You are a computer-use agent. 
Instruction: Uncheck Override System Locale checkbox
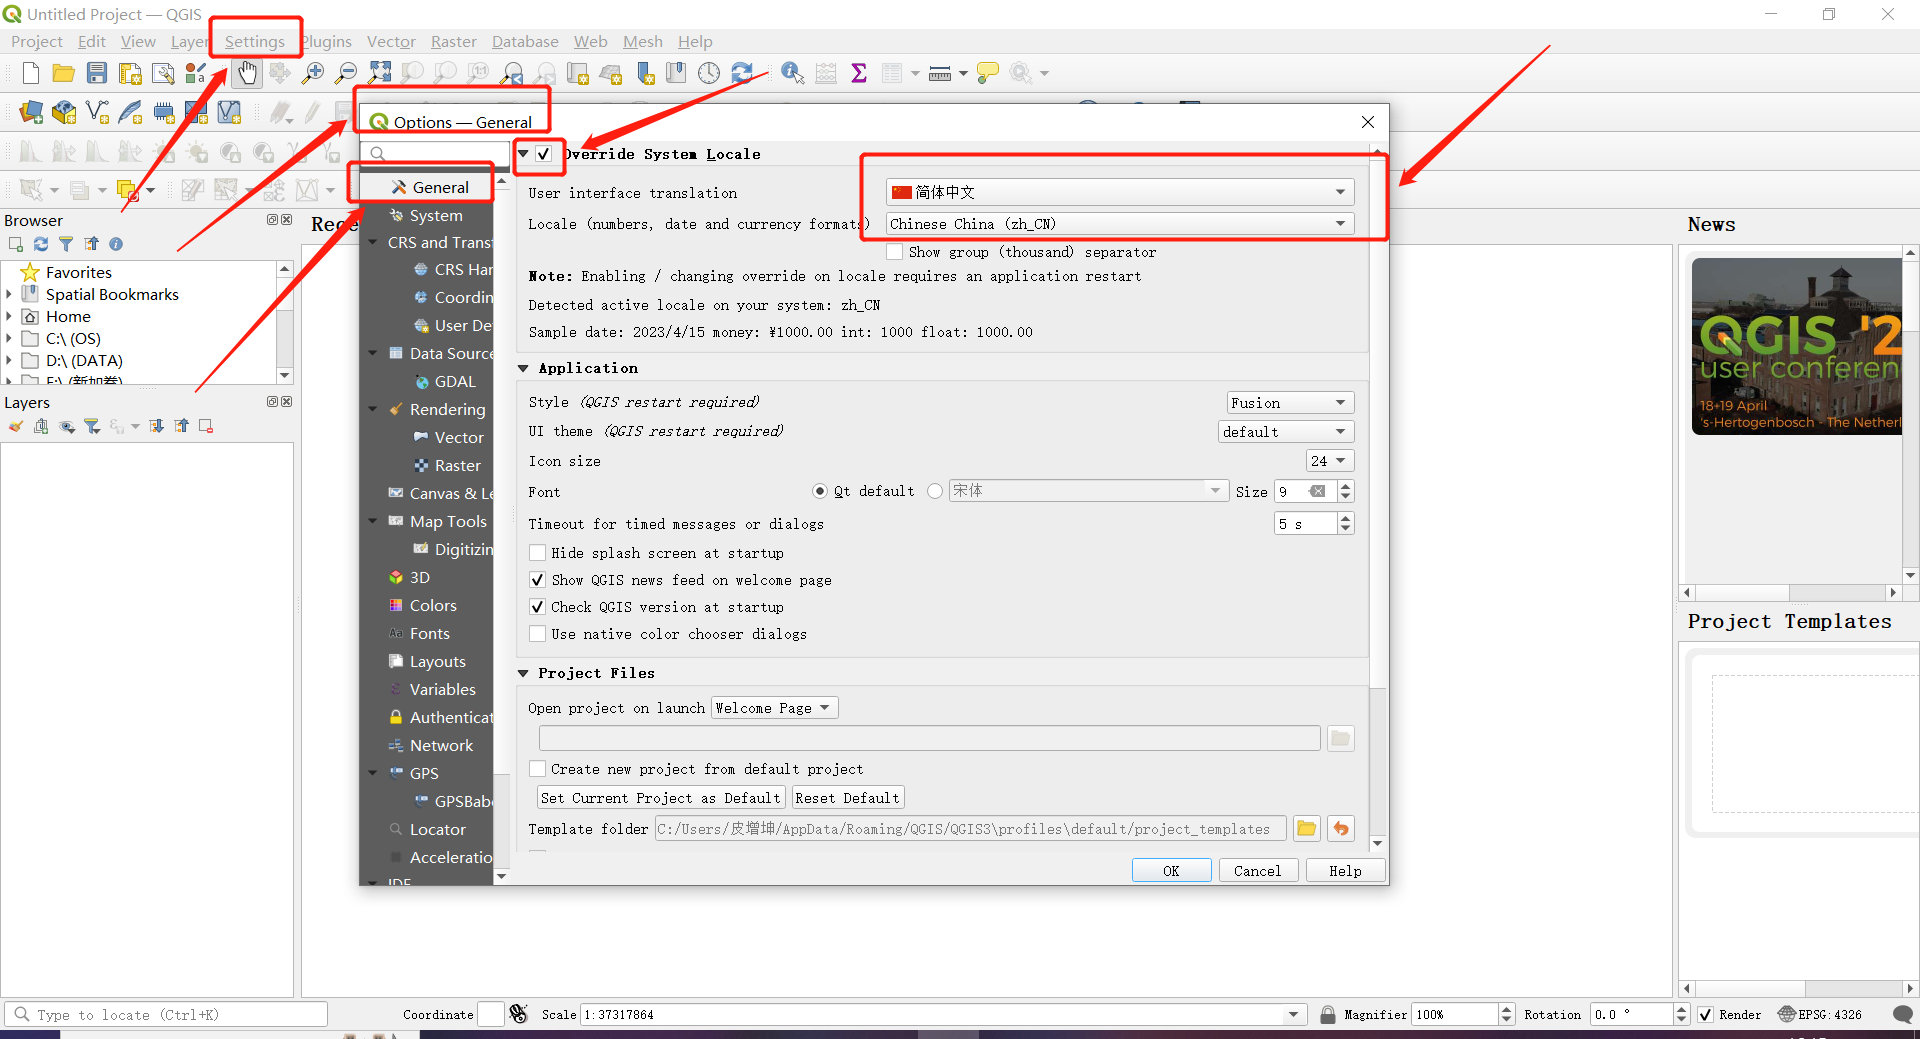[543, 153]
